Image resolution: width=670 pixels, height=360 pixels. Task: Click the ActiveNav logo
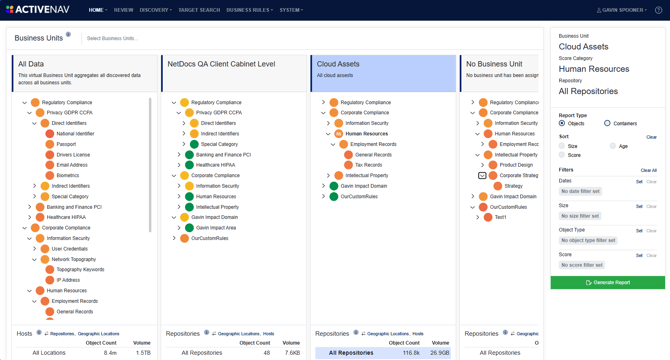[x=38, y=9]
